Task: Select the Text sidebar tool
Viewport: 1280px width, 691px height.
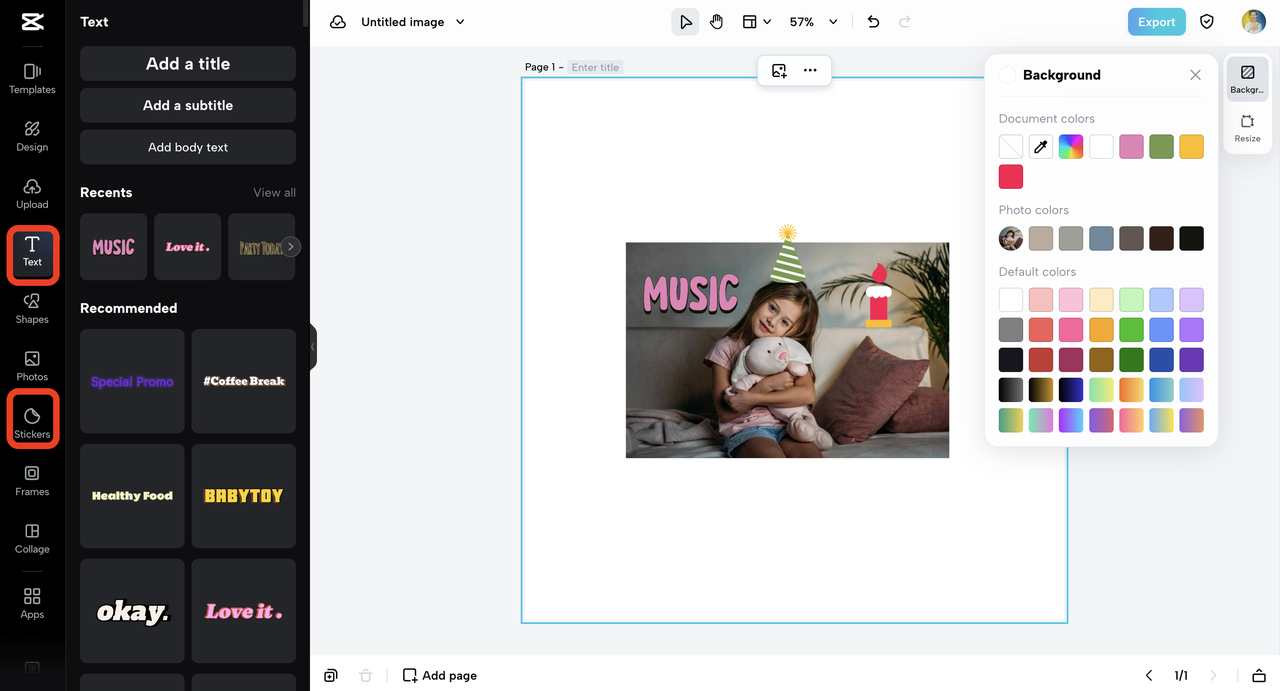Action: pyautogui.click(x=32, y=251)
